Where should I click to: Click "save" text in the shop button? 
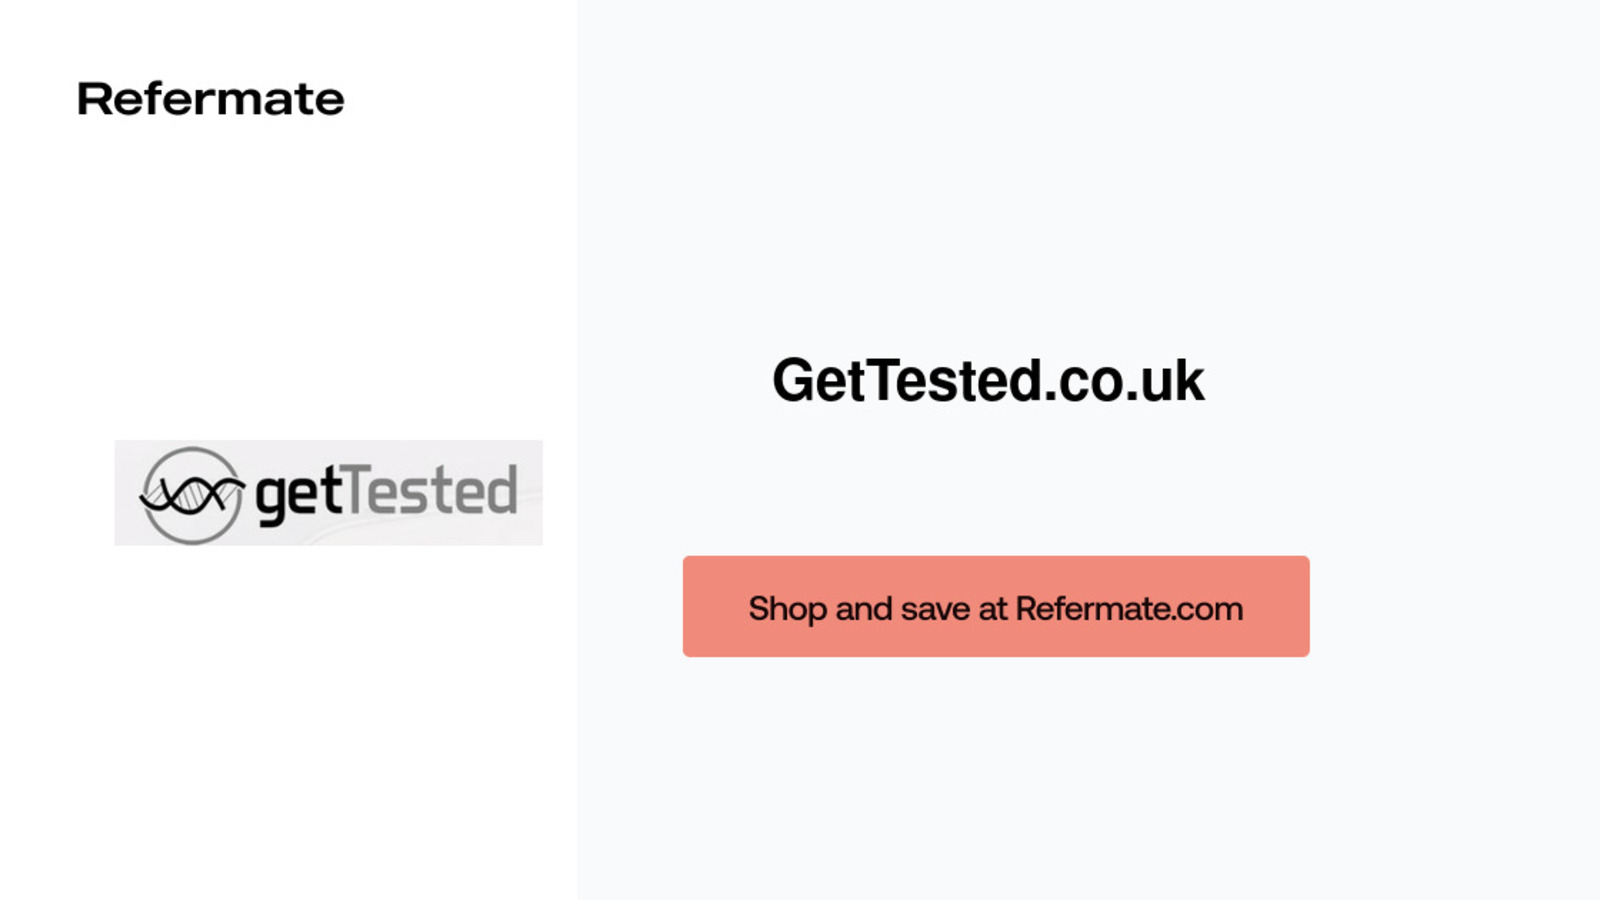click(935, 608)
